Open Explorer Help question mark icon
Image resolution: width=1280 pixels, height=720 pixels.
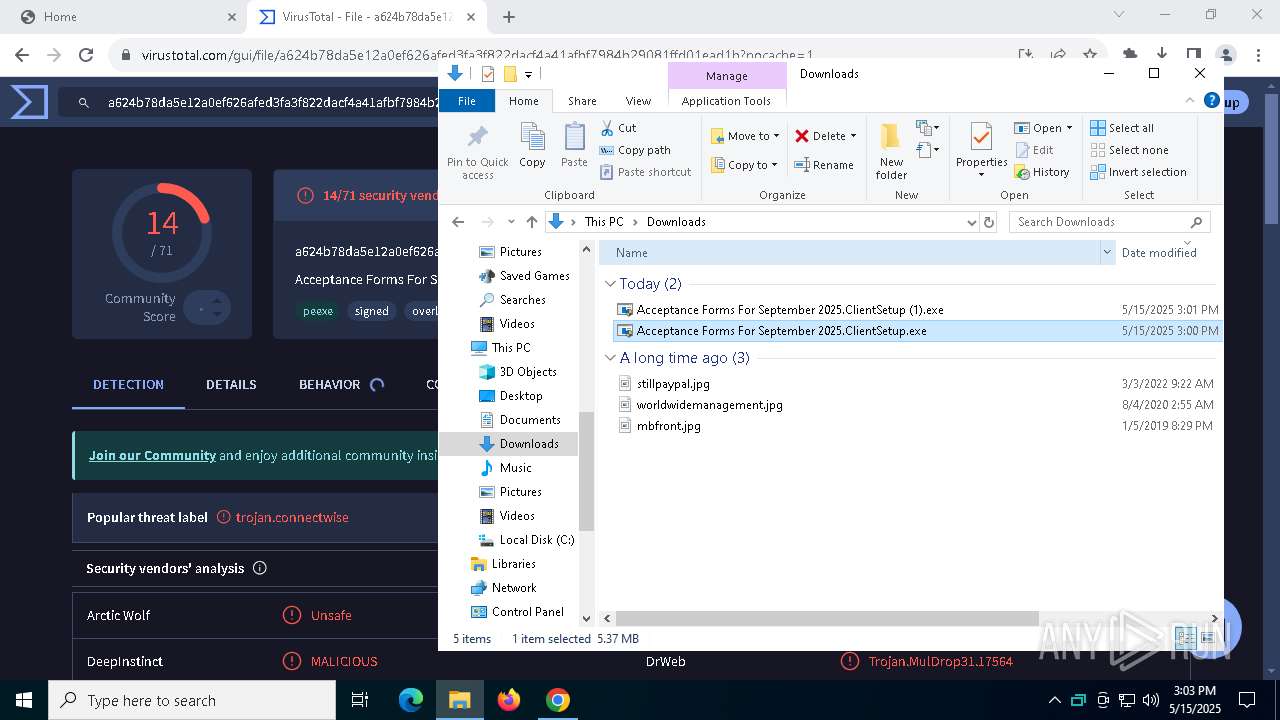click(x=1212, y=101)
